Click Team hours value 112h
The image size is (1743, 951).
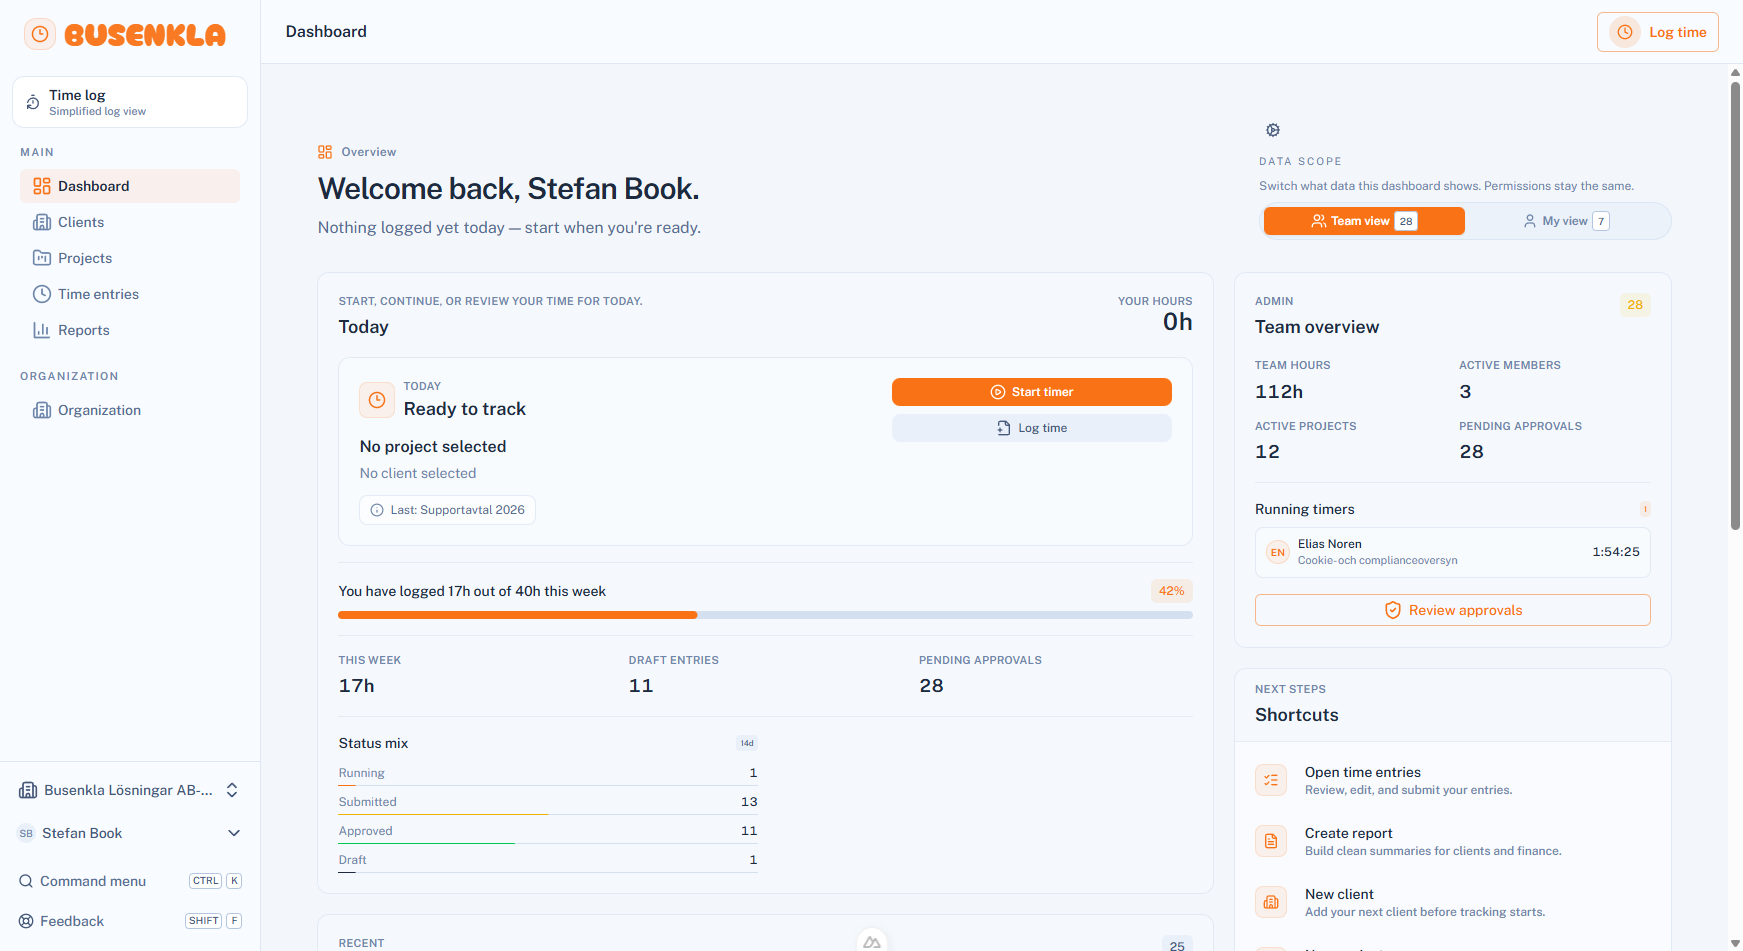[x=1279, y=392]
